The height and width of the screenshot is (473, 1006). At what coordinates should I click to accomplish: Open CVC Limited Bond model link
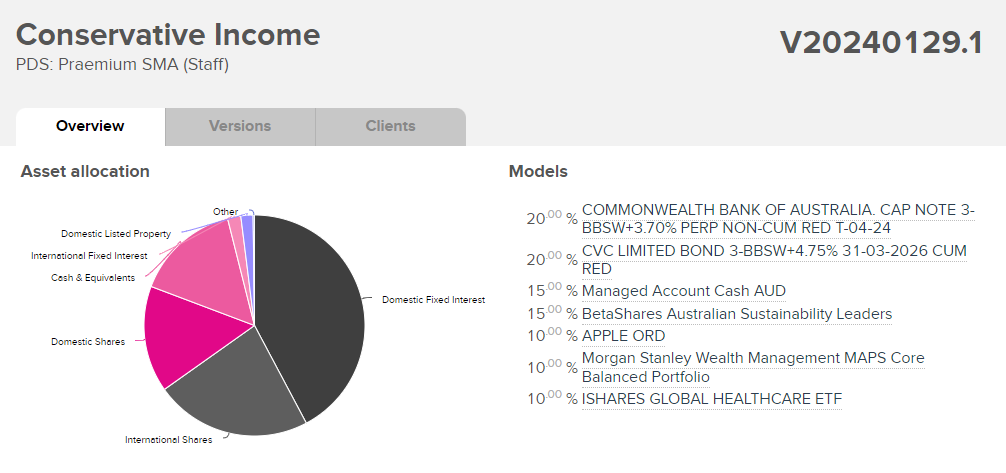tap(774, 259)
